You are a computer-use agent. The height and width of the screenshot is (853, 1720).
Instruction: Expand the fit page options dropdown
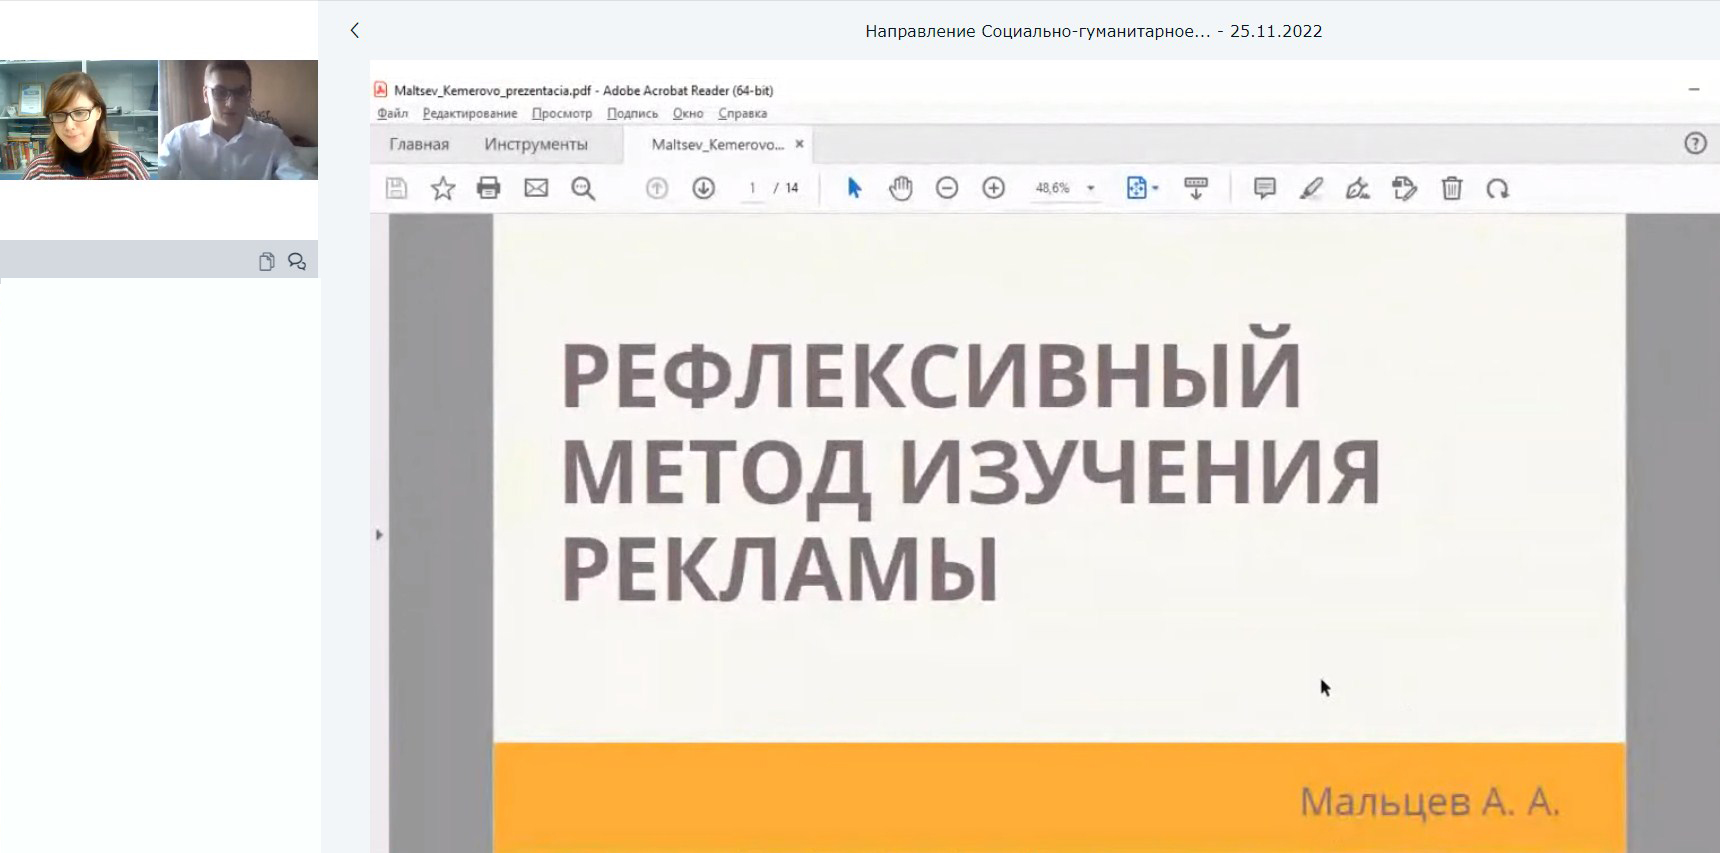(x=1155, y=188)
